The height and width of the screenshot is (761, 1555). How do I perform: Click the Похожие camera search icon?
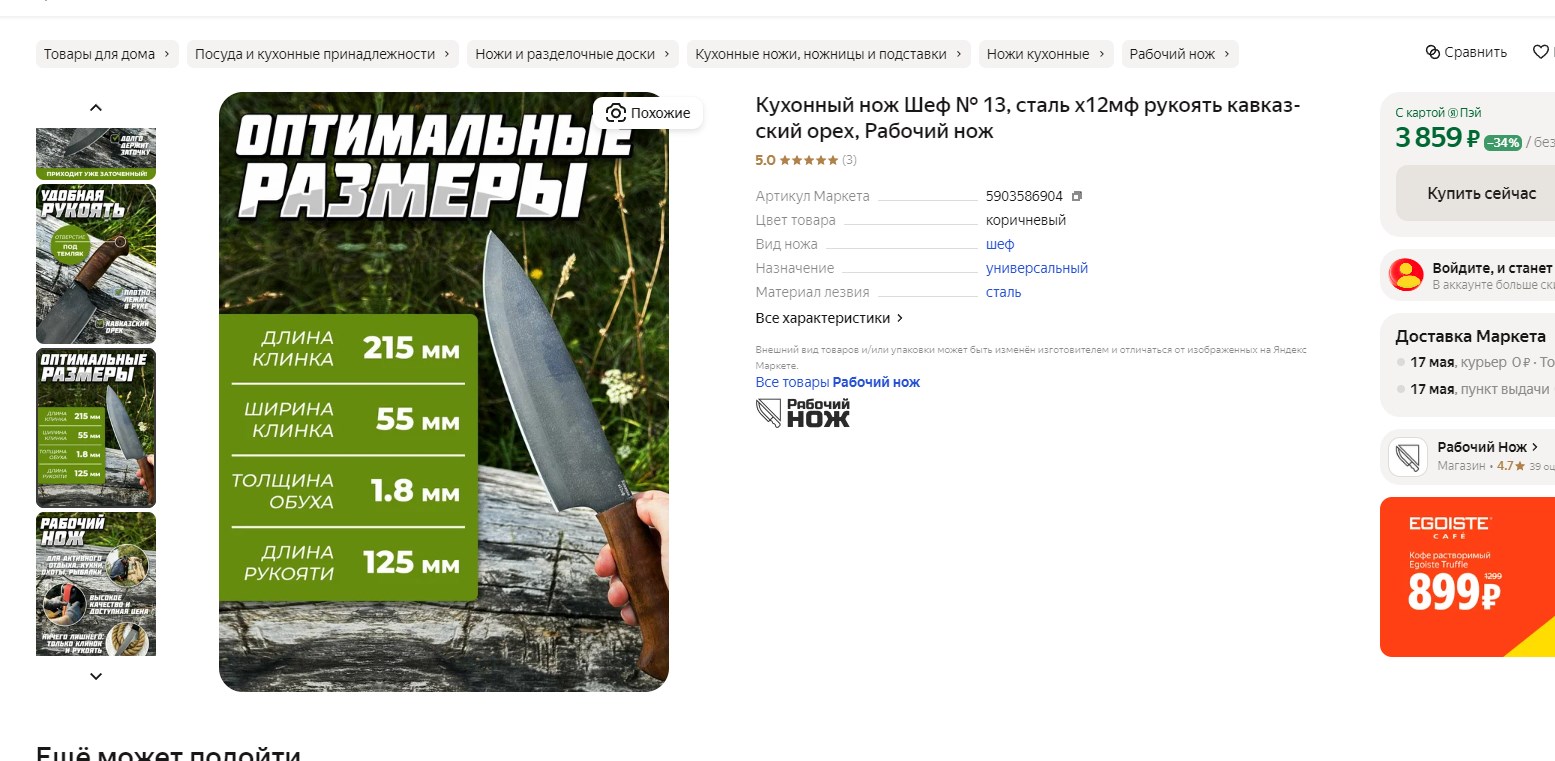[x=616, y=113]
